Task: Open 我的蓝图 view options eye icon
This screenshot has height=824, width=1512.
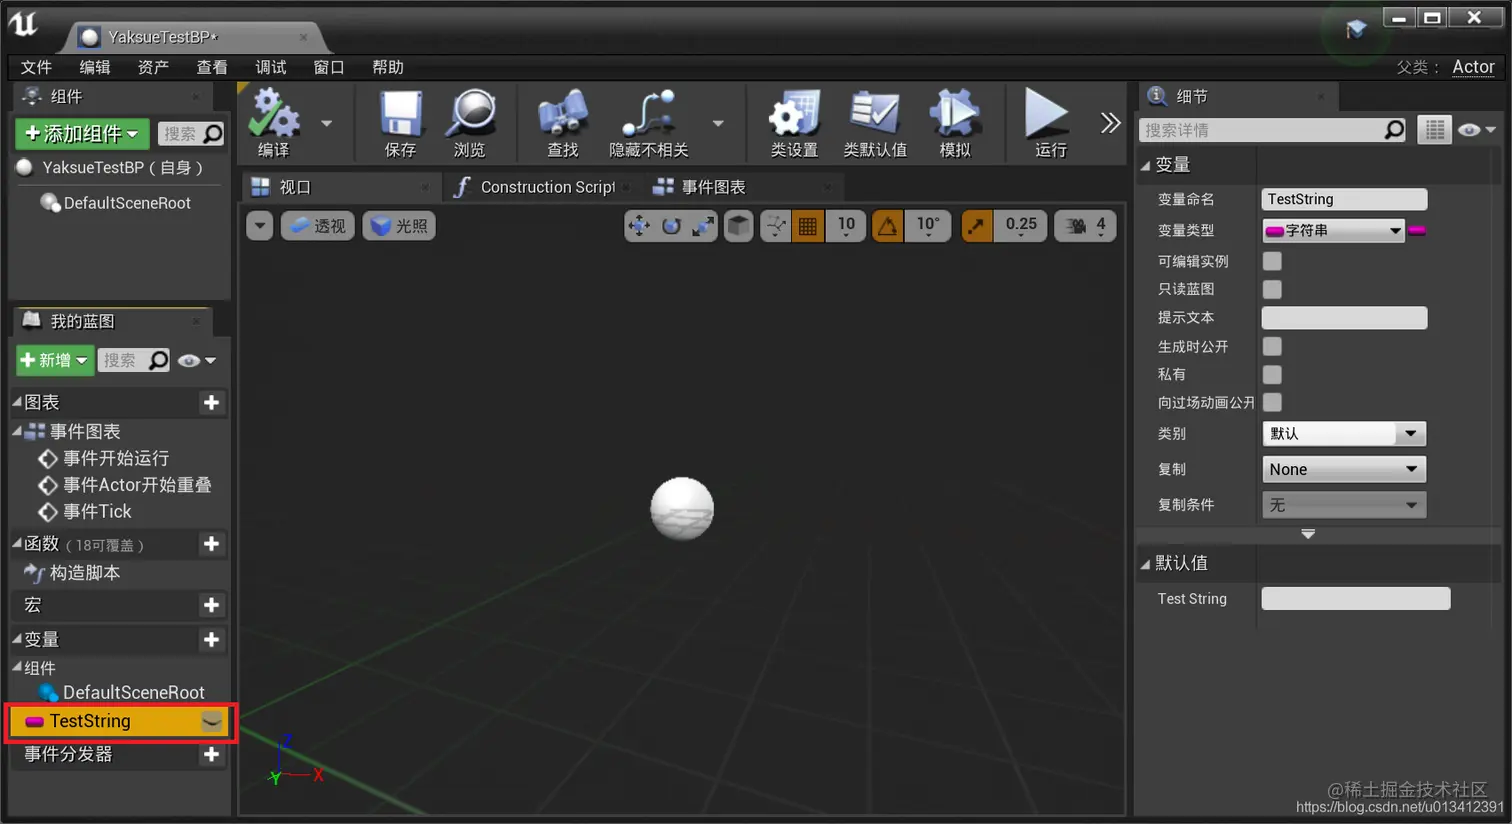Action: [x=196, y=360]
